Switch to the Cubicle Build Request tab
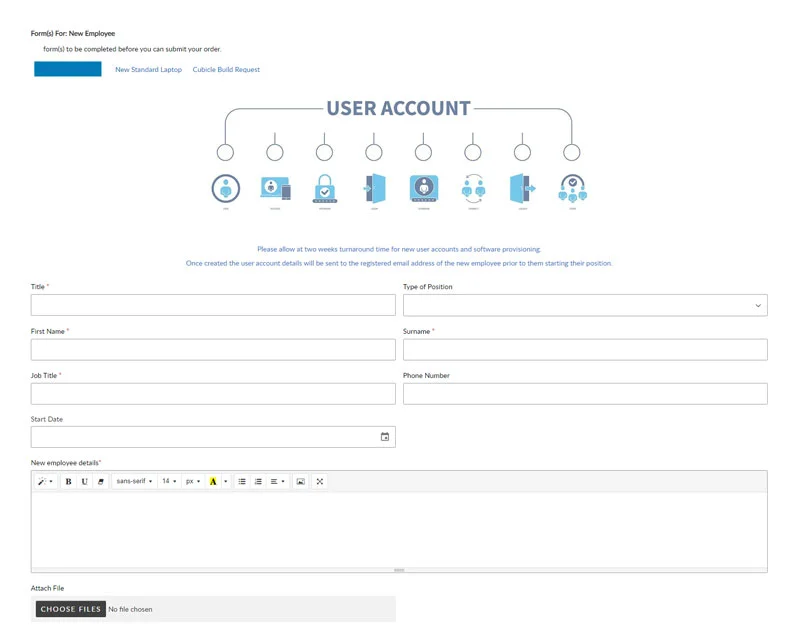The width and height of the screenshot is (800, 643). pyautogui.click(x=226, y=69)
